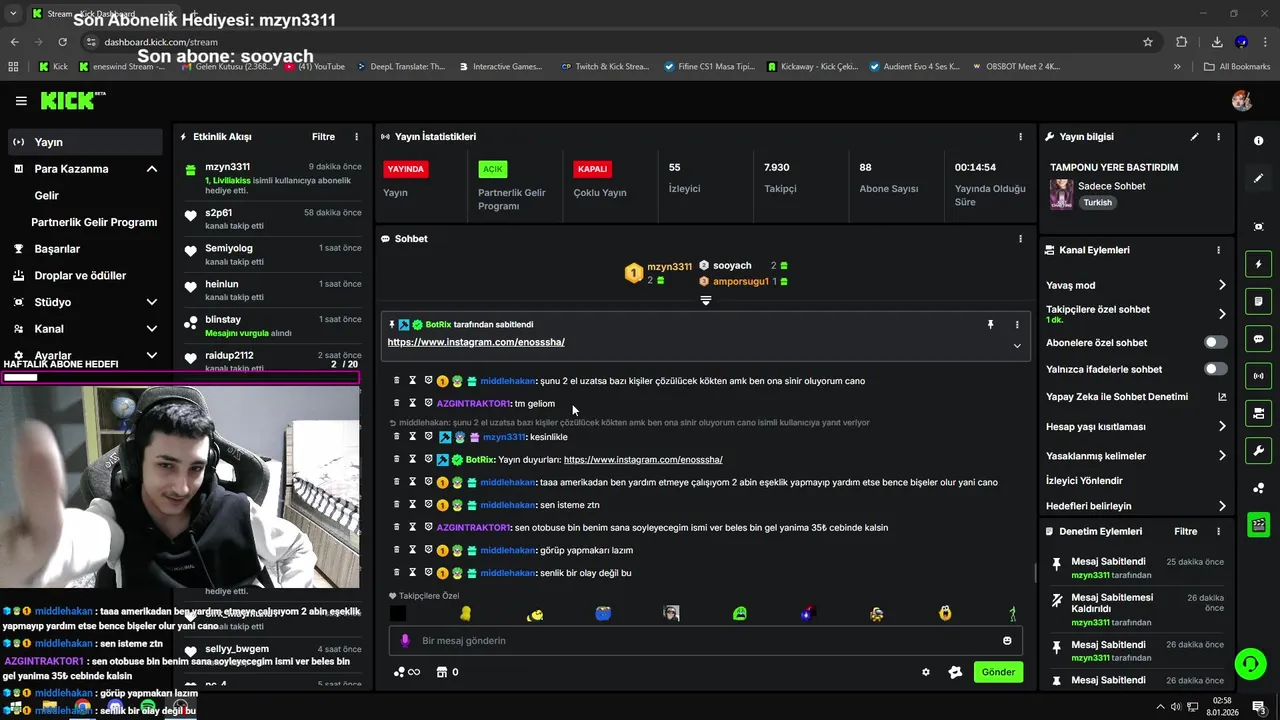Open Filtre in Denetim Eylemleri panel
The height and width of the screenshot is (720, 1280).
click(1185, 531)
